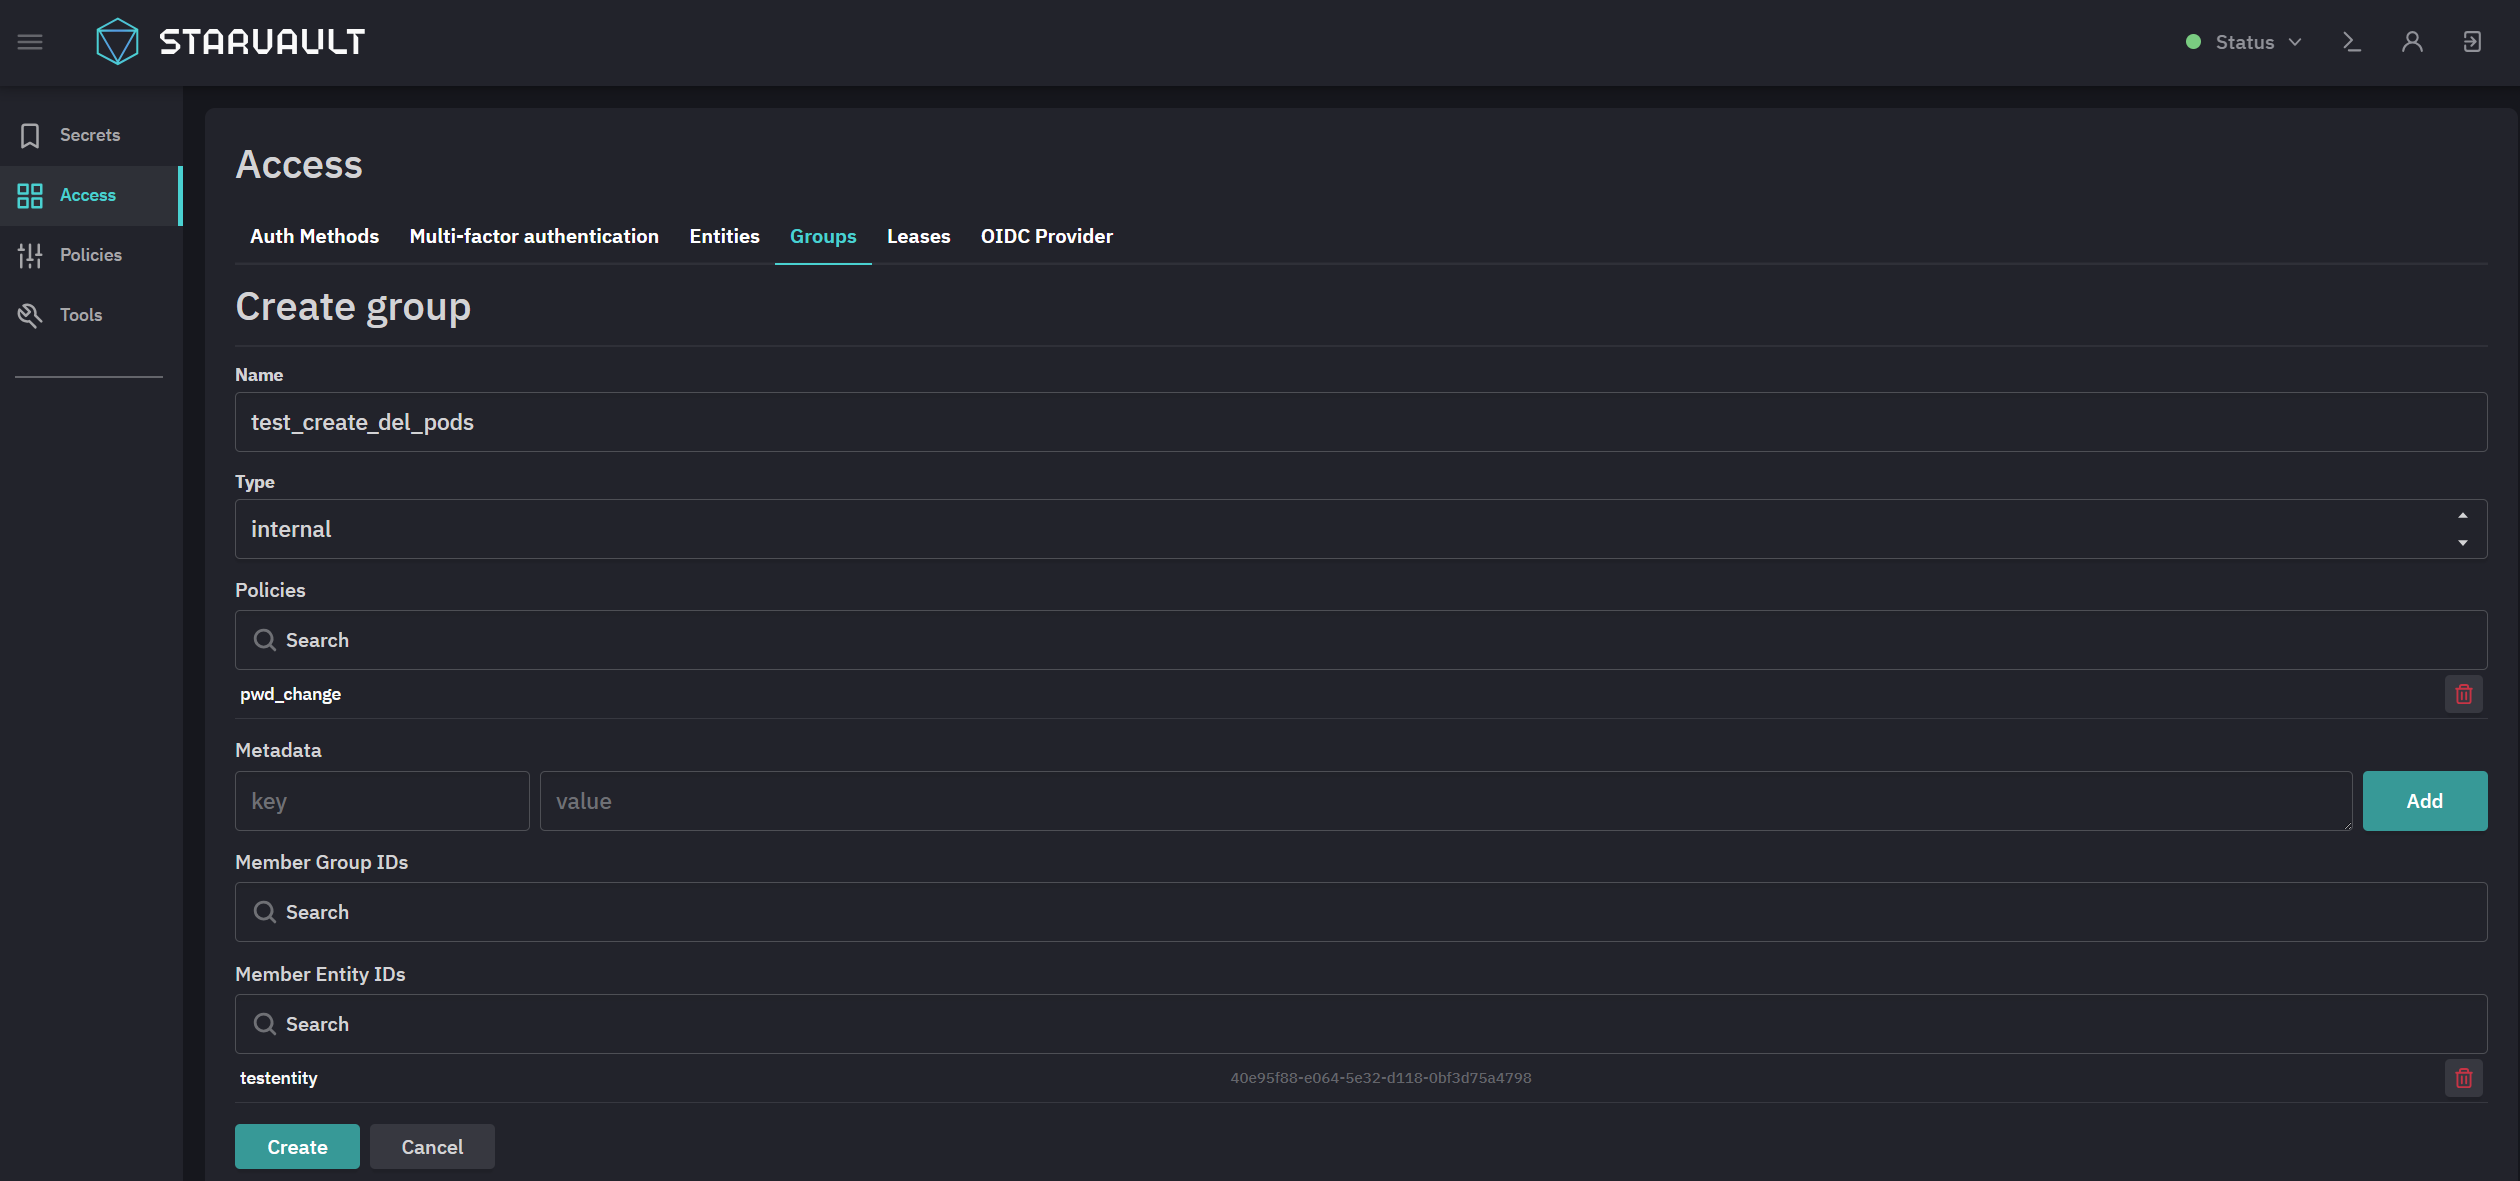This screenshot has width=2520, height=1181.
Task: Click the logout icon in header
Action: click(x=2472, y=42)
